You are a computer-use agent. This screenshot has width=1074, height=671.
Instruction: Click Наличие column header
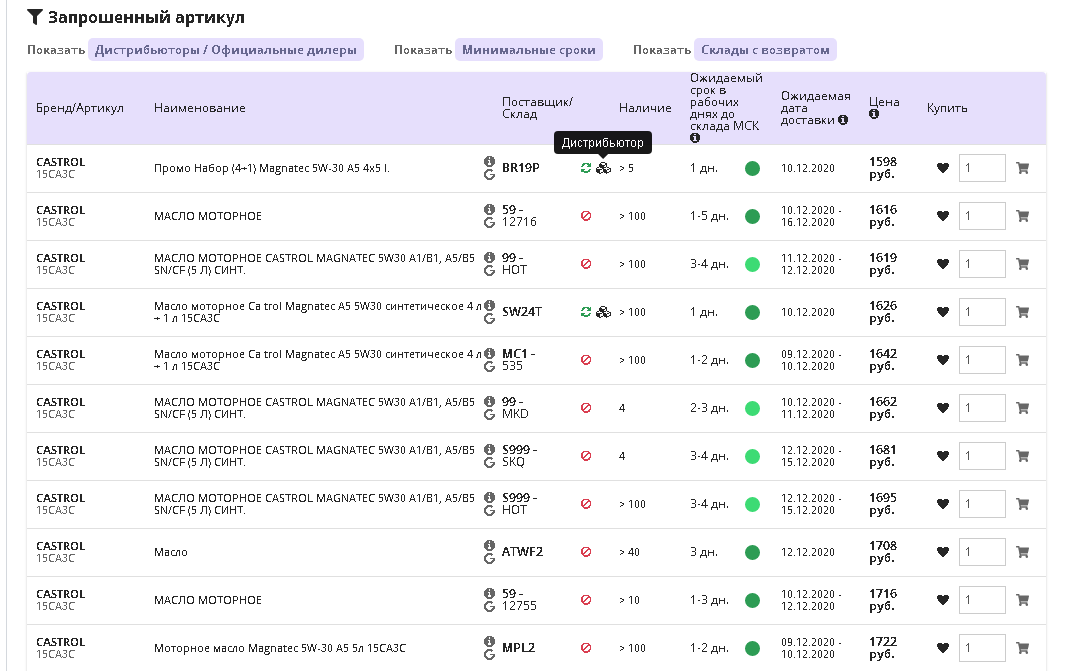645,108
